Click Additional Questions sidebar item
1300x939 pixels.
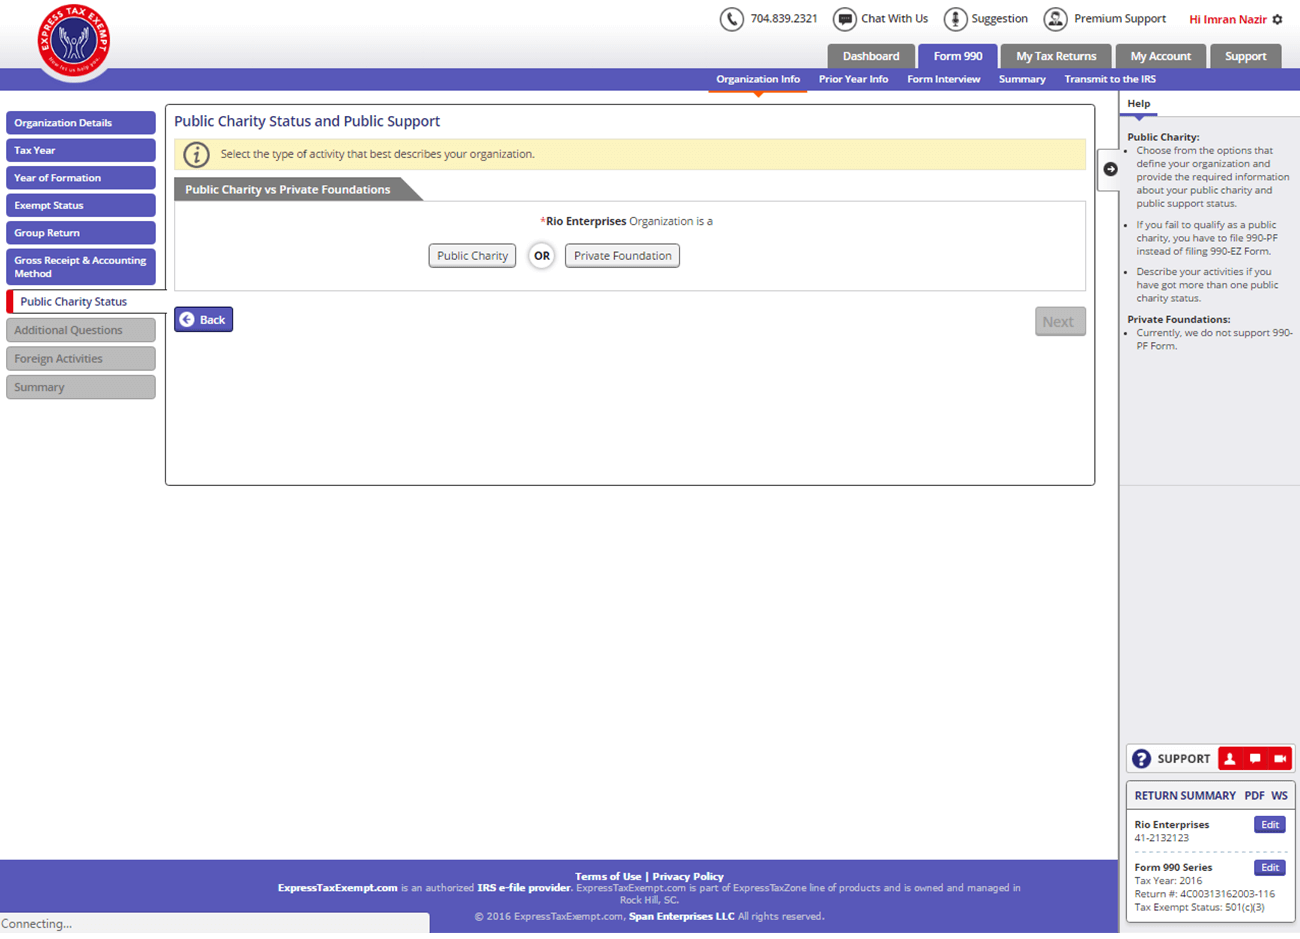coord(81,330)
